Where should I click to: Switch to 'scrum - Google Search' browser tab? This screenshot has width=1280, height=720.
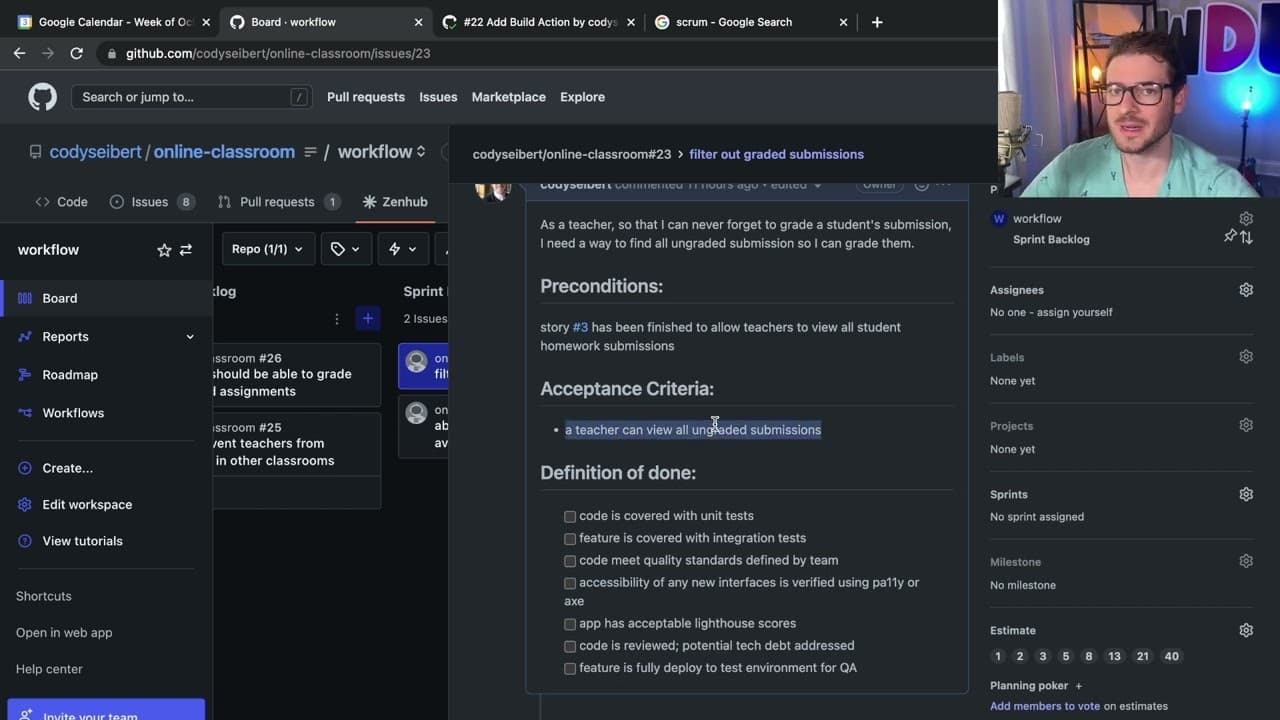(752, 22)
